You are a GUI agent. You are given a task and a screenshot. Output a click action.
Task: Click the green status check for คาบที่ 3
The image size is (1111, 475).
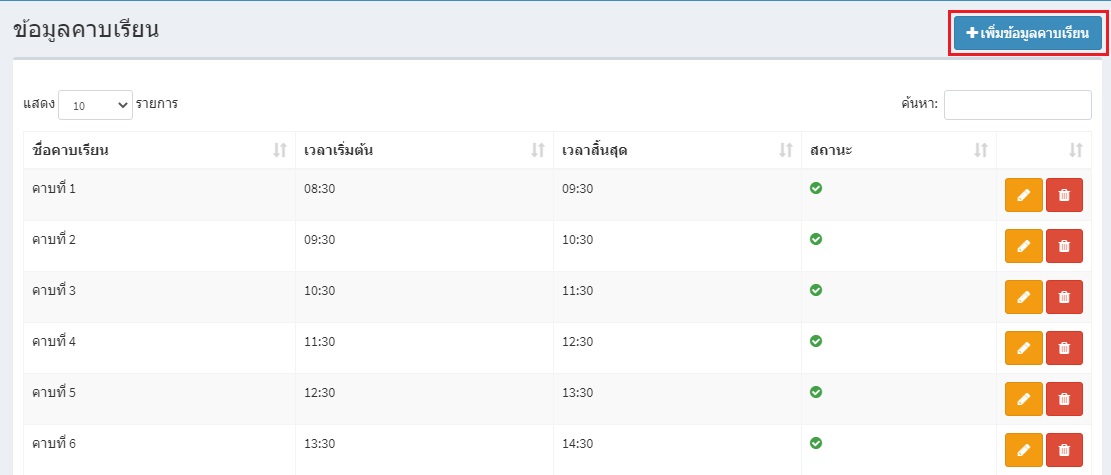[816, 290]
